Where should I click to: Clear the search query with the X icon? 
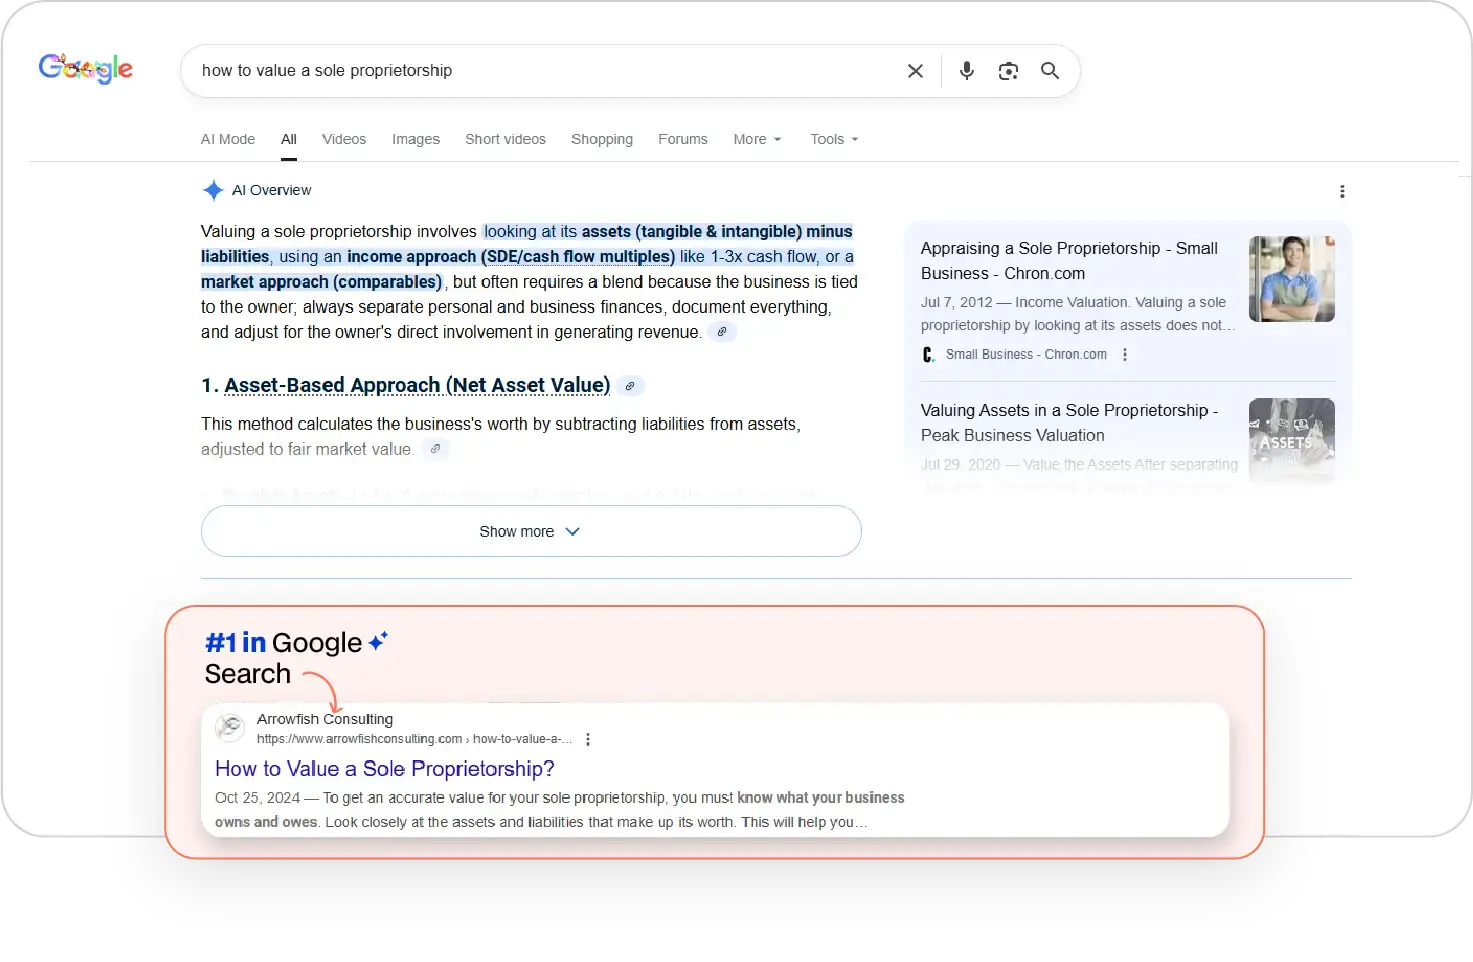[915, 71]
